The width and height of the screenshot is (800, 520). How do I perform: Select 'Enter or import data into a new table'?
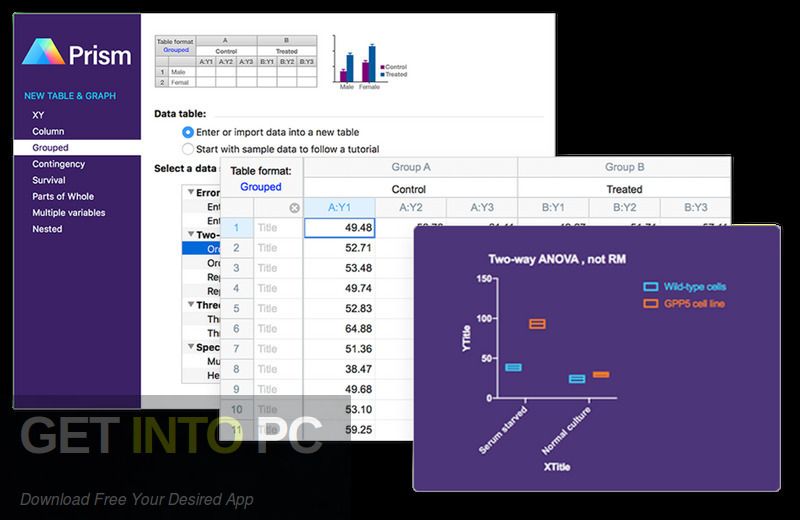coord(188,132)
